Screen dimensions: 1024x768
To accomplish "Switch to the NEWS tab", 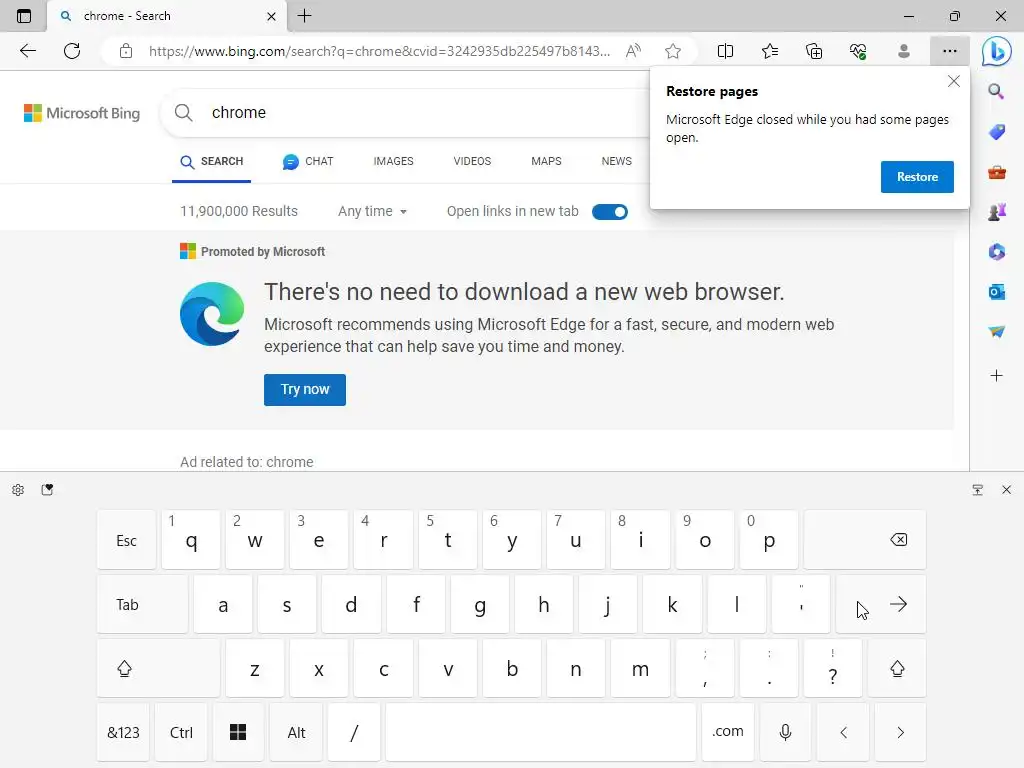I will click(x=616, y=161).
